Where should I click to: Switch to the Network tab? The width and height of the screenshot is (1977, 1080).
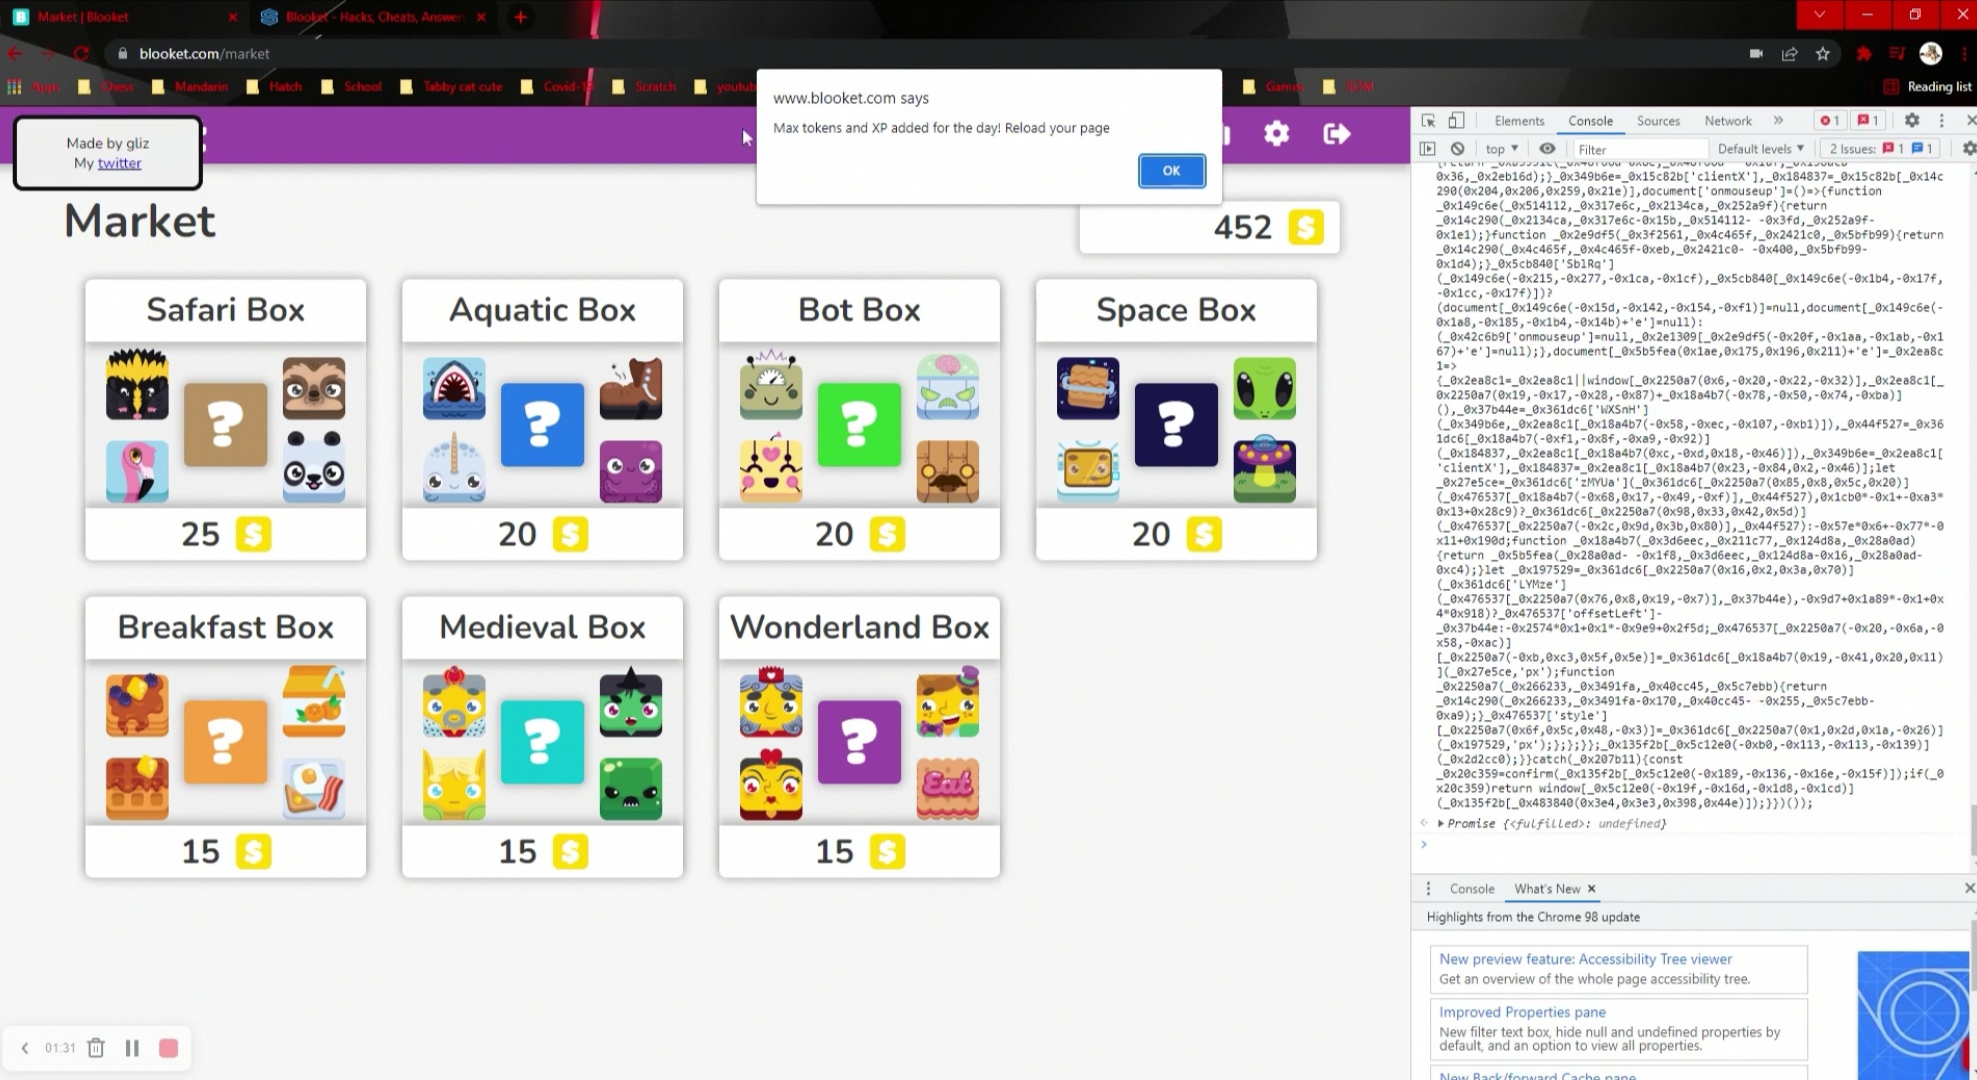pyautogui.click(x=1727, y=120)
